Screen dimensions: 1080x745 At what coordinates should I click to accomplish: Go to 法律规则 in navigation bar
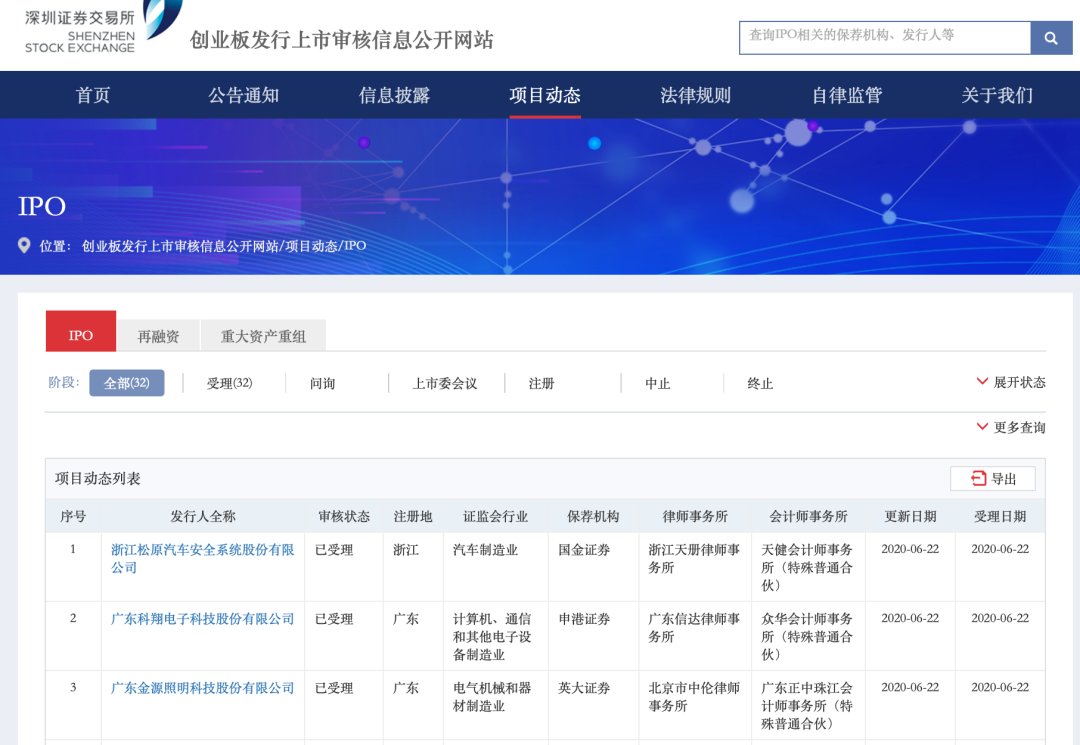coord(695,96)
